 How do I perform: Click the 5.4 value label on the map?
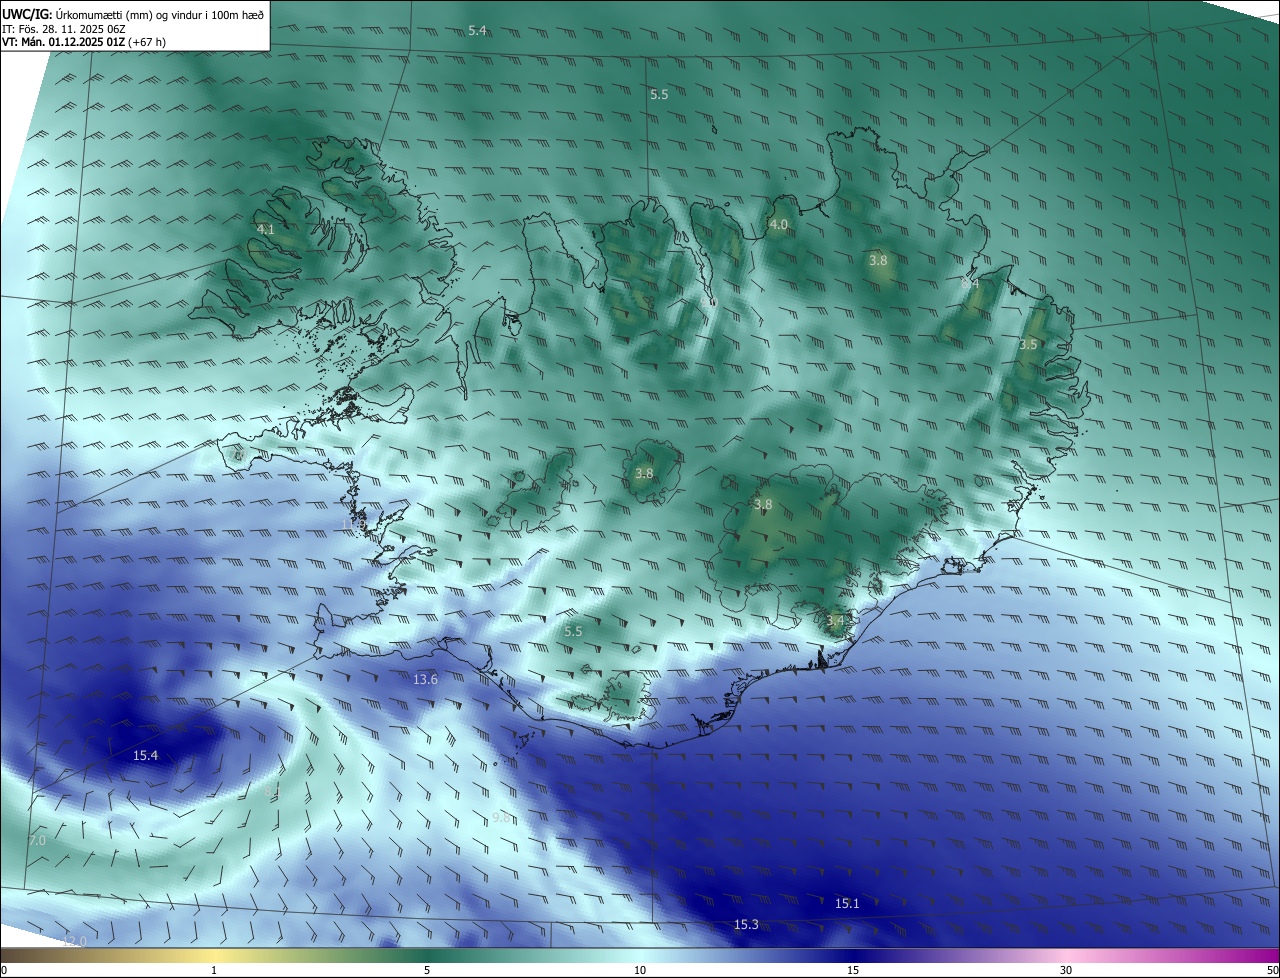click(478, 31)
